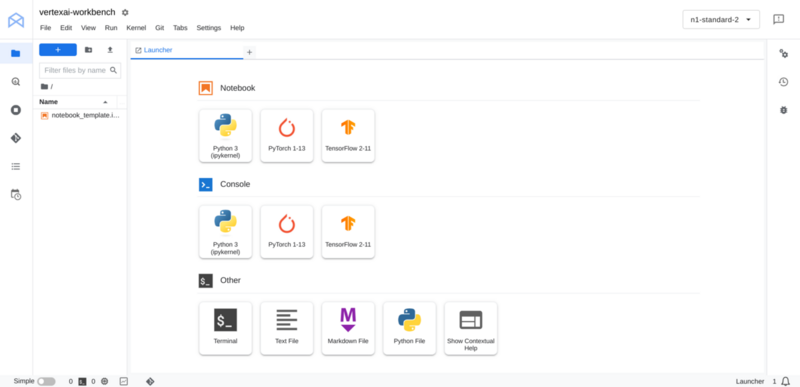
Task: Open TensorFlow 2-11 console
Action: [x=348, y=232]
